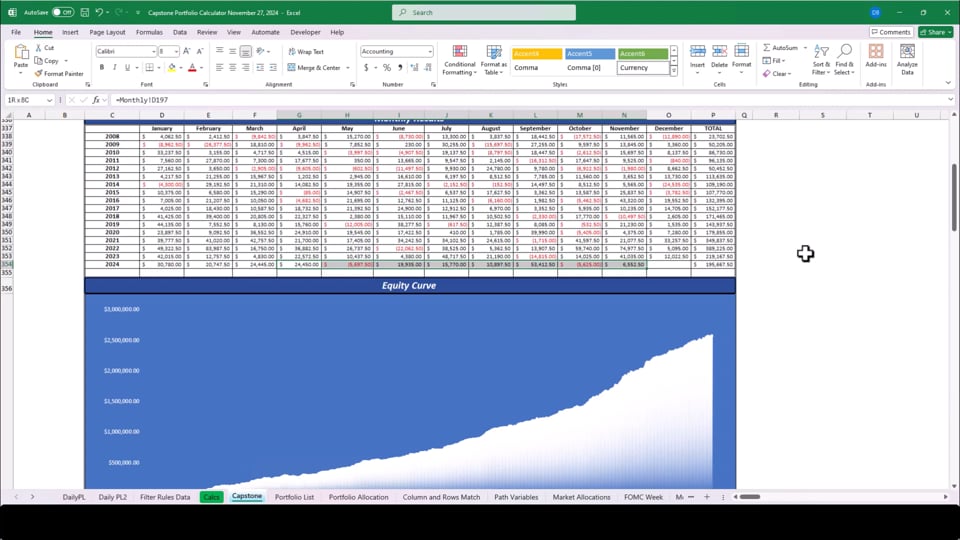Click the Comma Style icon
The width and height of the screenshot is (960, 540).
400,67
